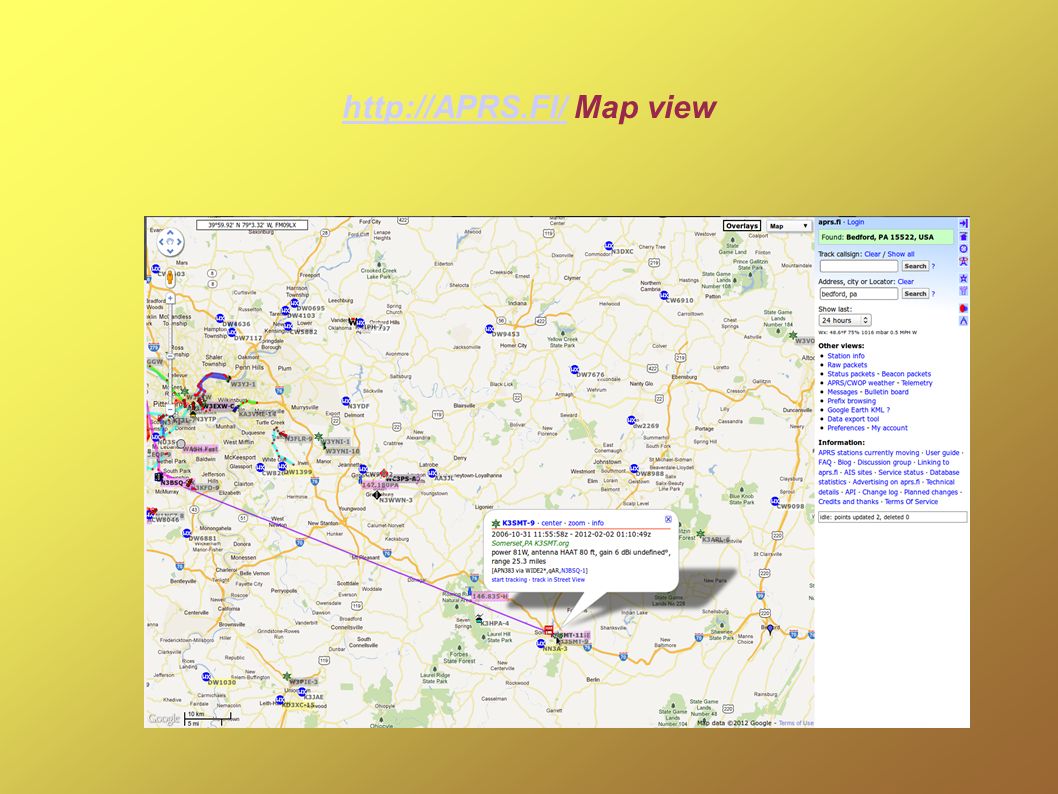Click the info link in K3SMT-9 balloon
1058x794 pixels.
598,523
